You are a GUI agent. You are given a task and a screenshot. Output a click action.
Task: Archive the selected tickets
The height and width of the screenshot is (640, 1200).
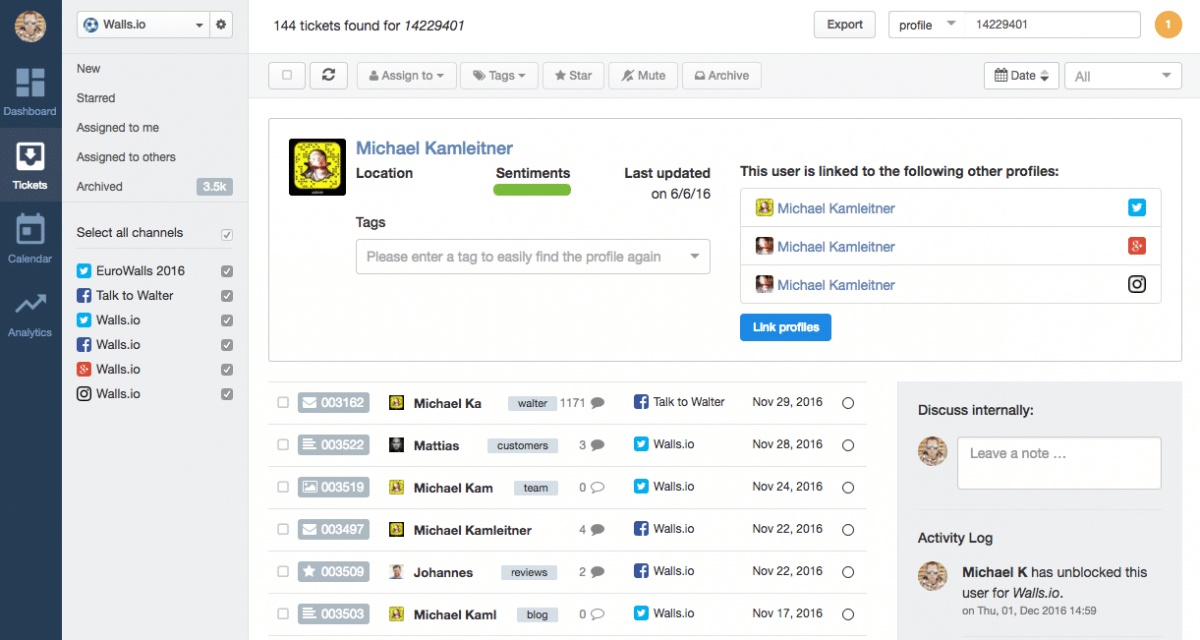(721, 76)
